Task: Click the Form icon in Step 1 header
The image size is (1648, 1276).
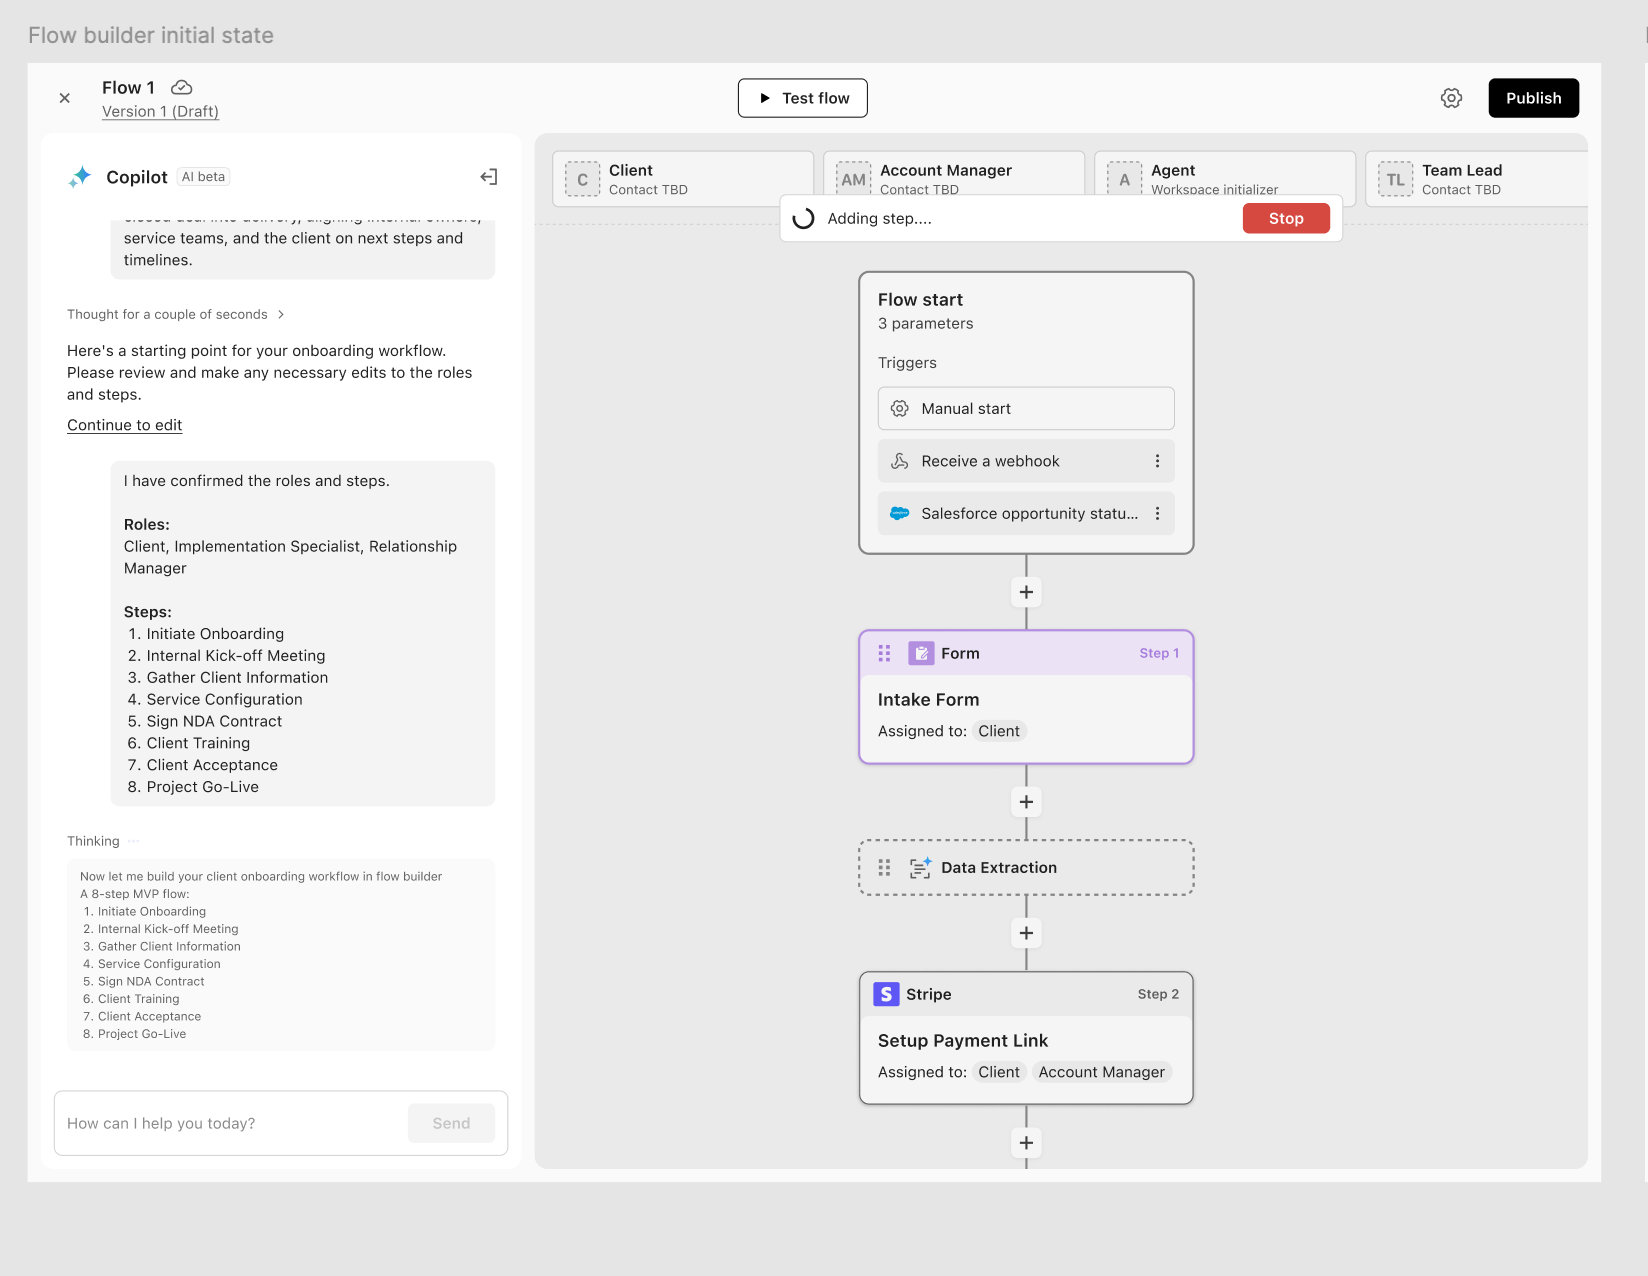Action: pyautogui.click(x=921, y=653)
